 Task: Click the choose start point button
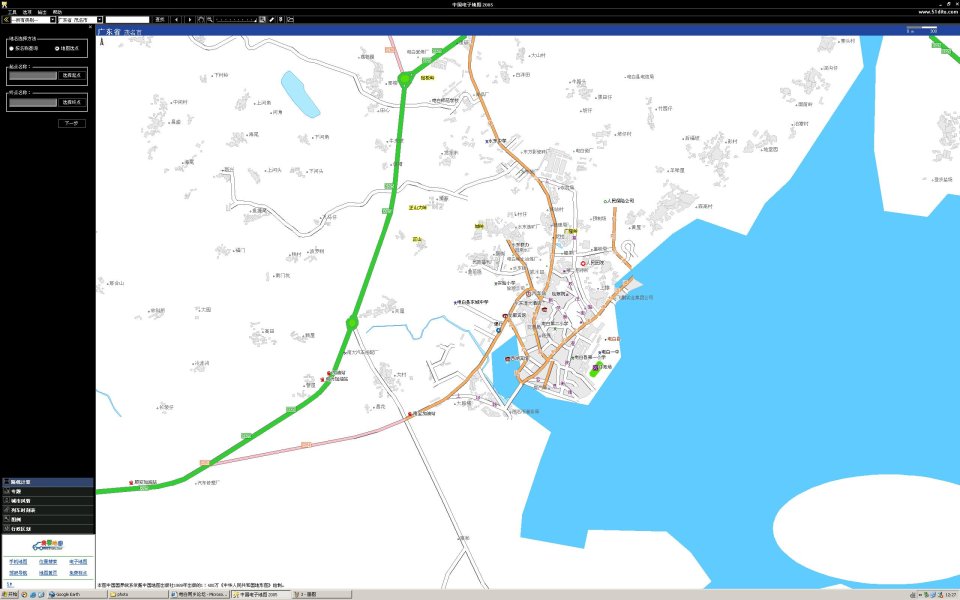(x=73, y=75)
